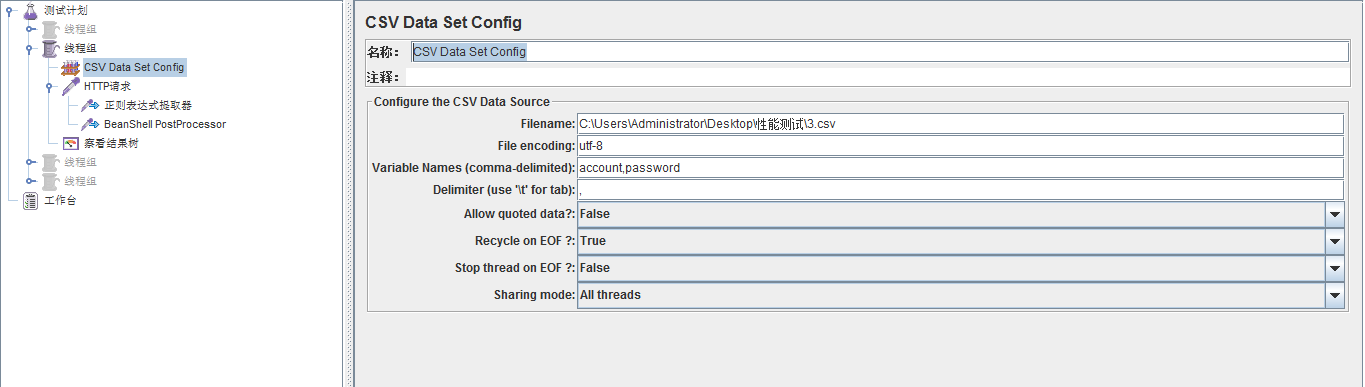Collapse the HTTP请求 tree node
Screen dimensions: 1365x387
(49, 87)
